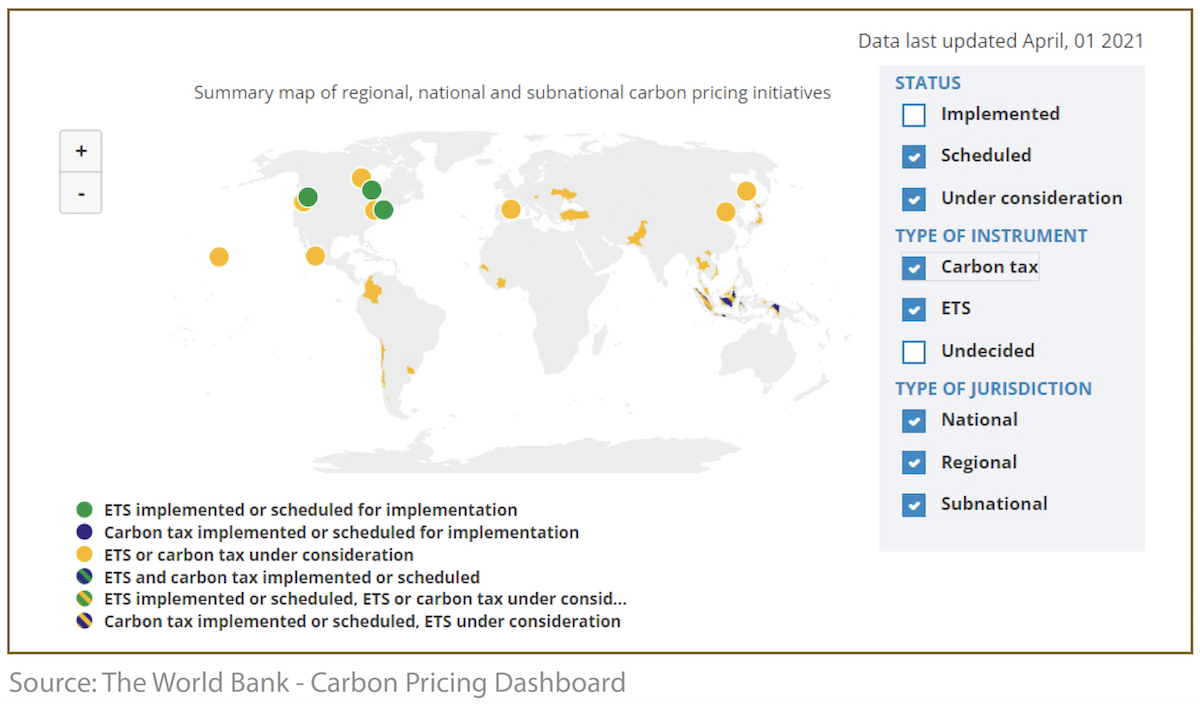Select the green marker on the US east coast
Image resolution: width=1200 pixels, height=704 pixels.
(383, 209)
